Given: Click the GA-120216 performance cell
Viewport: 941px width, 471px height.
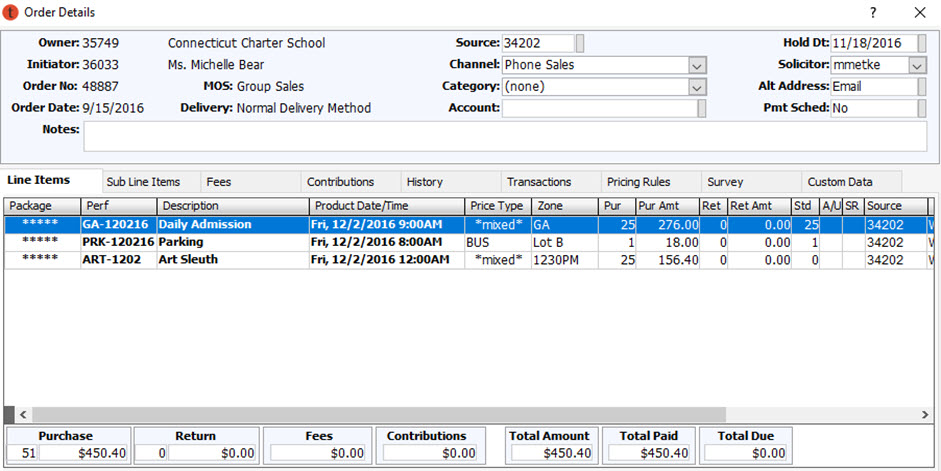Looking at the screenshot, I should click(119, 225).
